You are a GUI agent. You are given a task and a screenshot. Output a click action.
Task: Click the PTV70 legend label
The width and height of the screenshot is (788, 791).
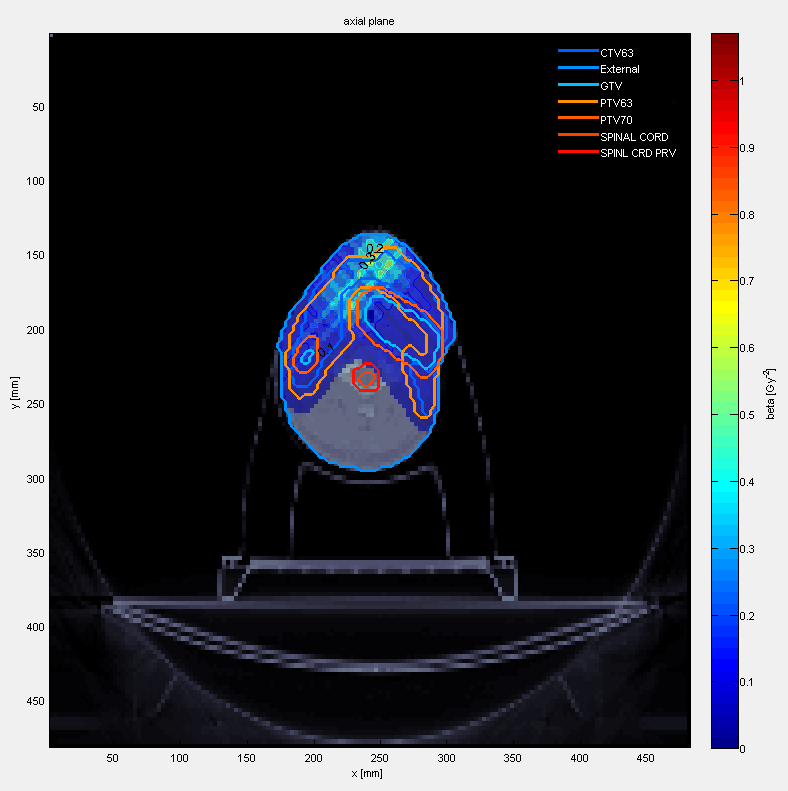(x=616, y=120)
